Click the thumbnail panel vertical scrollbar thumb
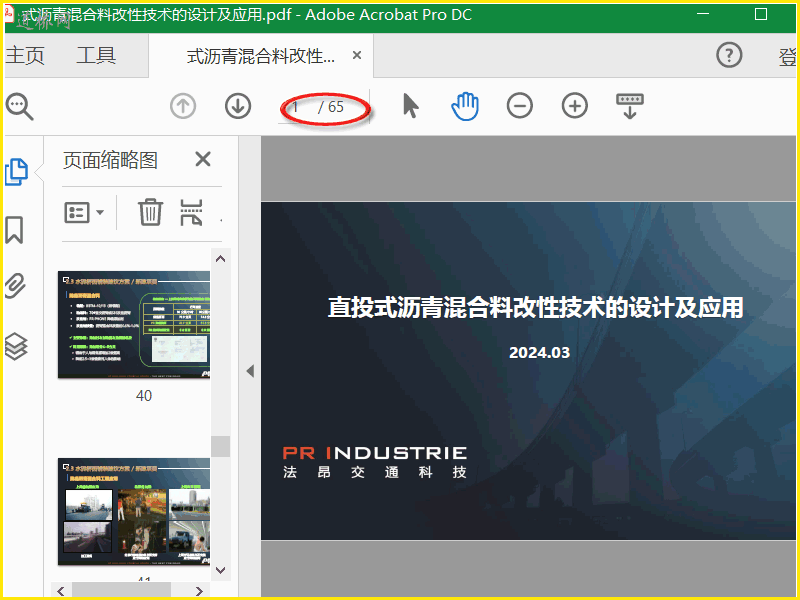Viewport: 800px width, 600px height. click(x=220, y=446)
